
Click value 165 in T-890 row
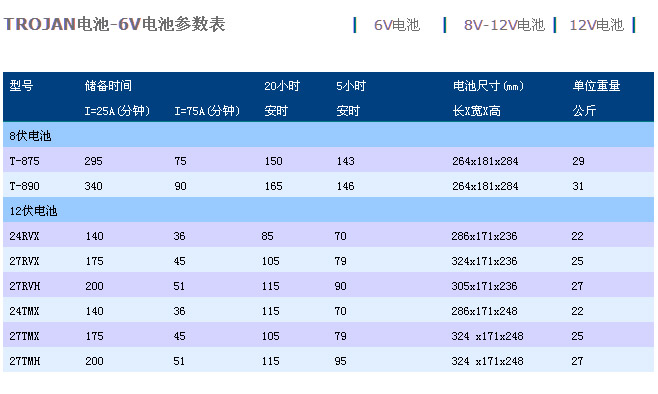(x=274, y=186)
